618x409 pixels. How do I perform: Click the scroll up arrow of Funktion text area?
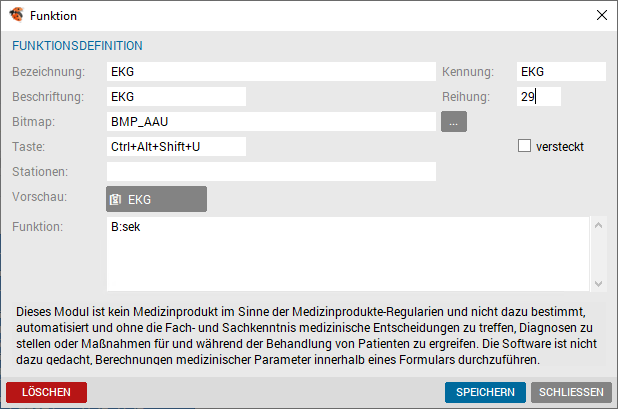[598, 225]
